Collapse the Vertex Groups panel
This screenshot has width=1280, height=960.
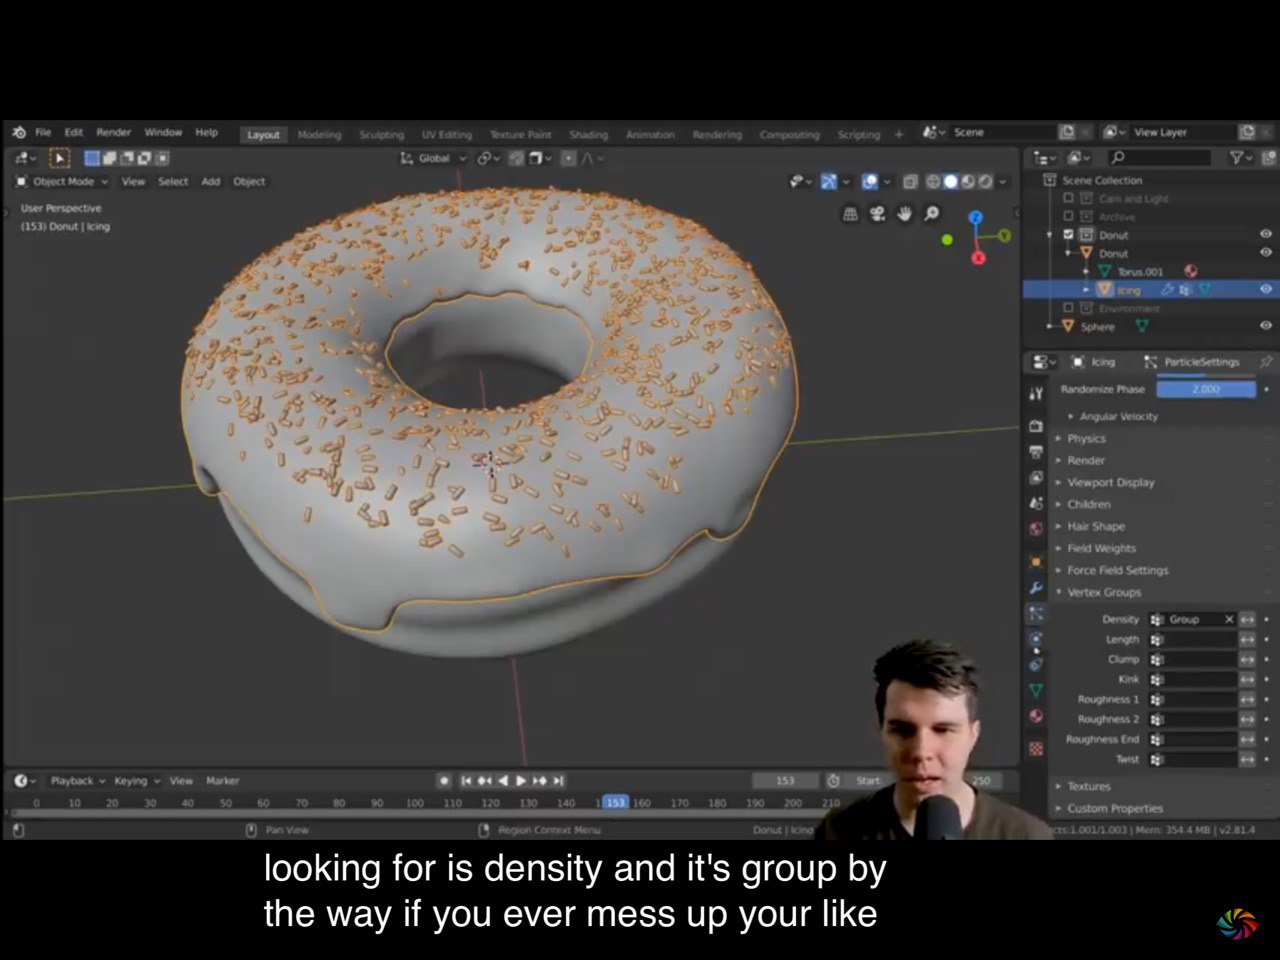[1103, 592]
